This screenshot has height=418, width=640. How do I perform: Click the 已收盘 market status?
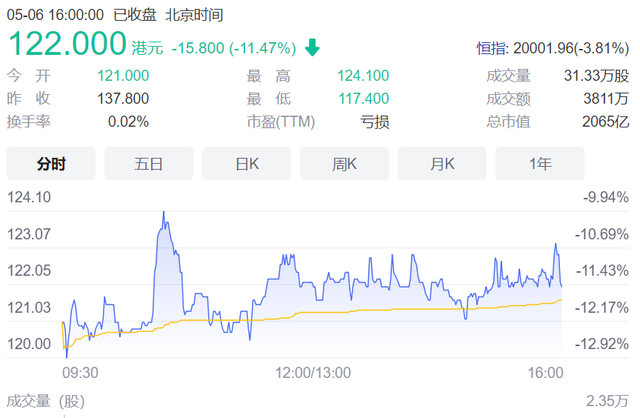[135, 15]
